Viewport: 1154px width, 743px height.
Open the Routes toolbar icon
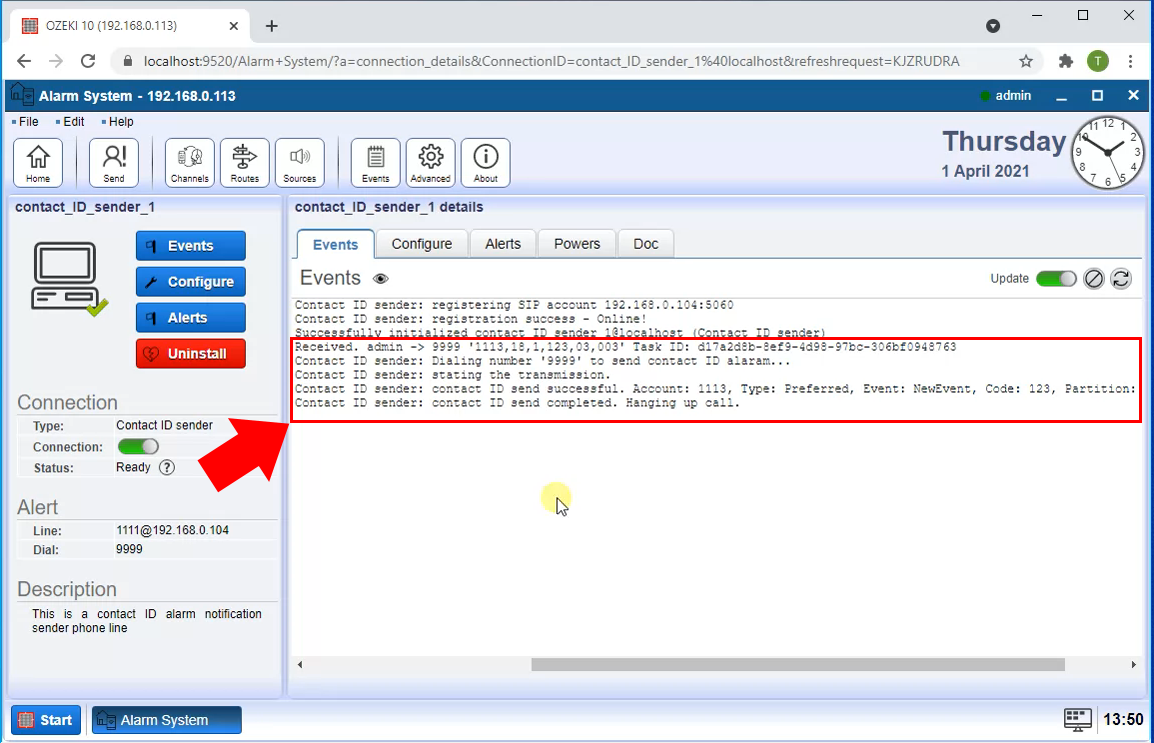(x=244, y=163)
